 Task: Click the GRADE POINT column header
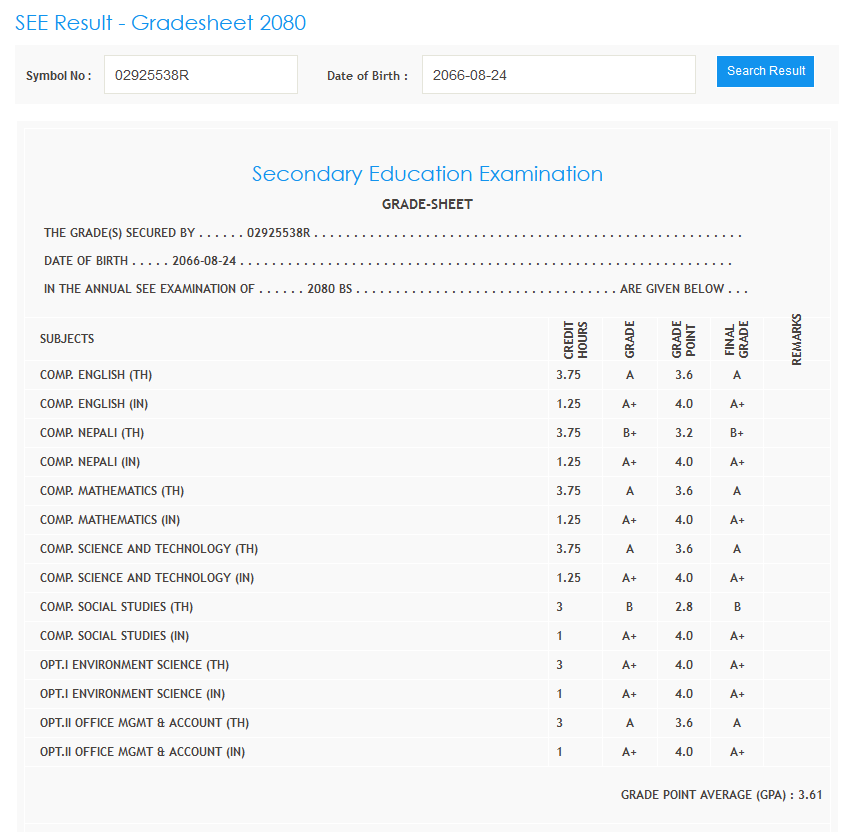pyautogui.click(x=684, y=340)
